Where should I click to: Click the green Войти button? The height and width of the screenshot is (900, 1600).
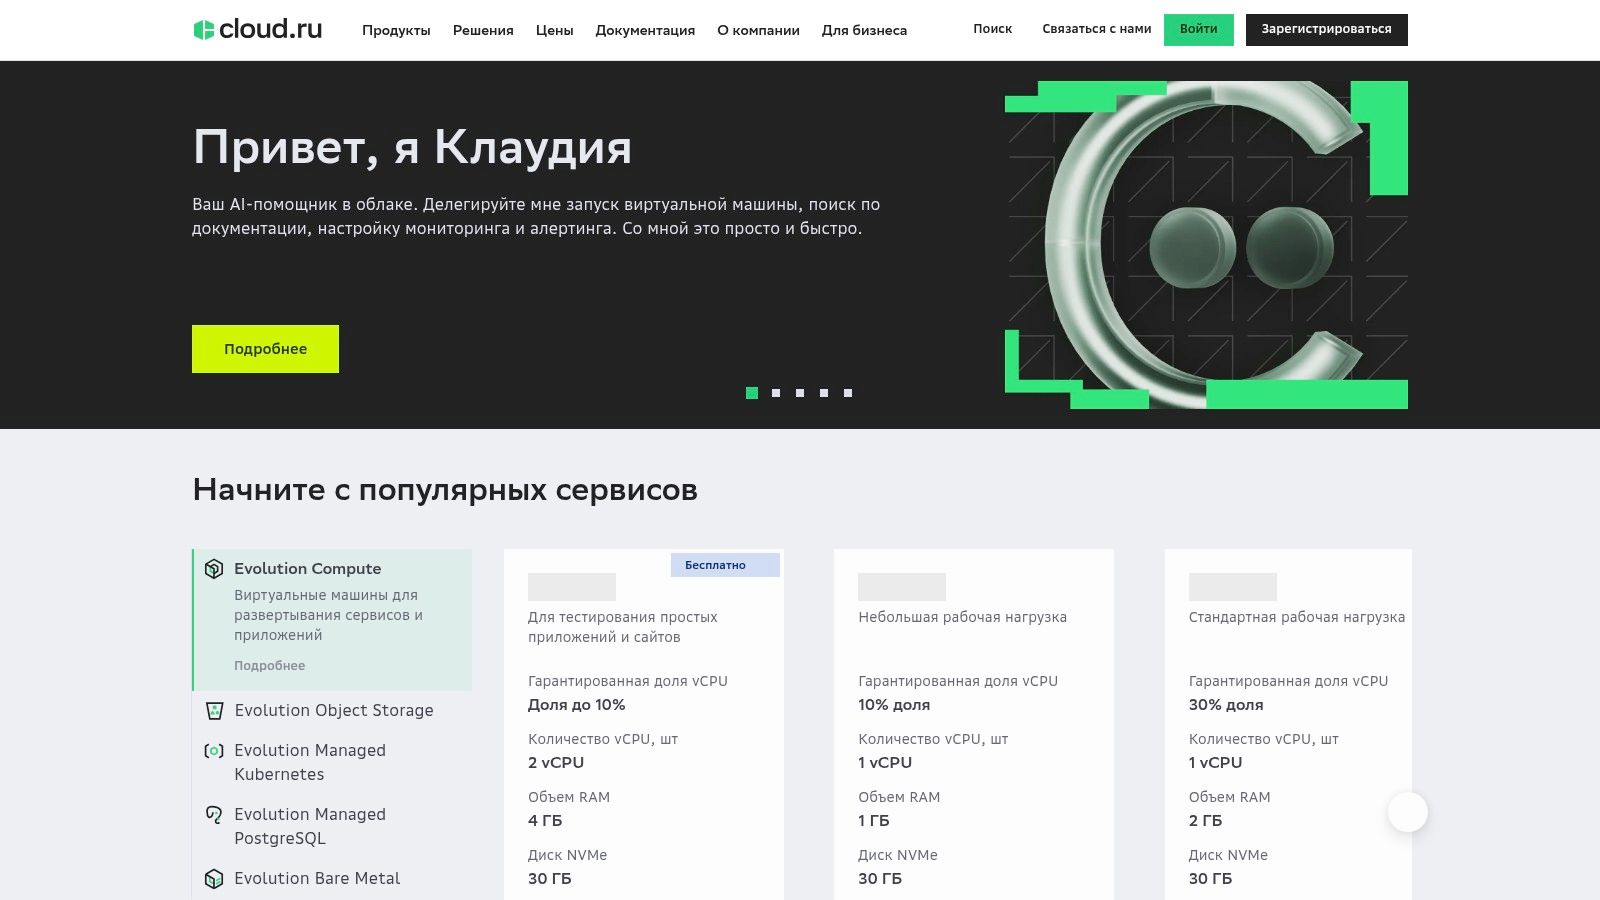(1198, 30)
